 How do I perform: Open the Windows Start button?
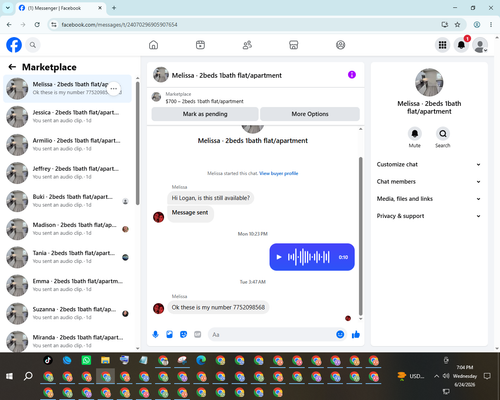(9, 376)
